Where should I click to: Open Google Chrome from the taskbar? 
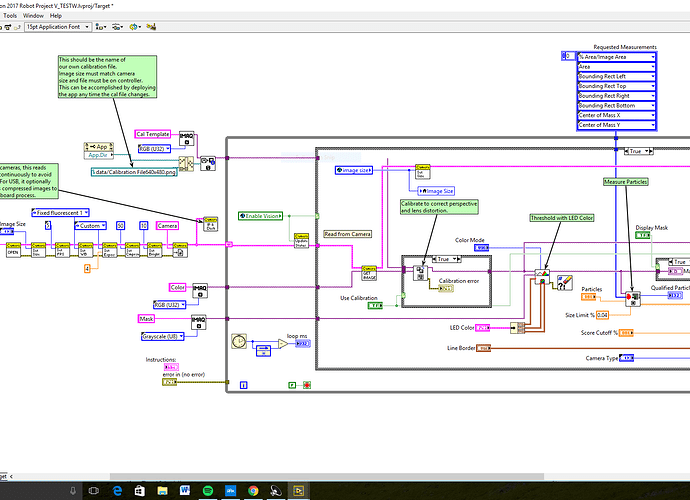(x=253, y=490)
